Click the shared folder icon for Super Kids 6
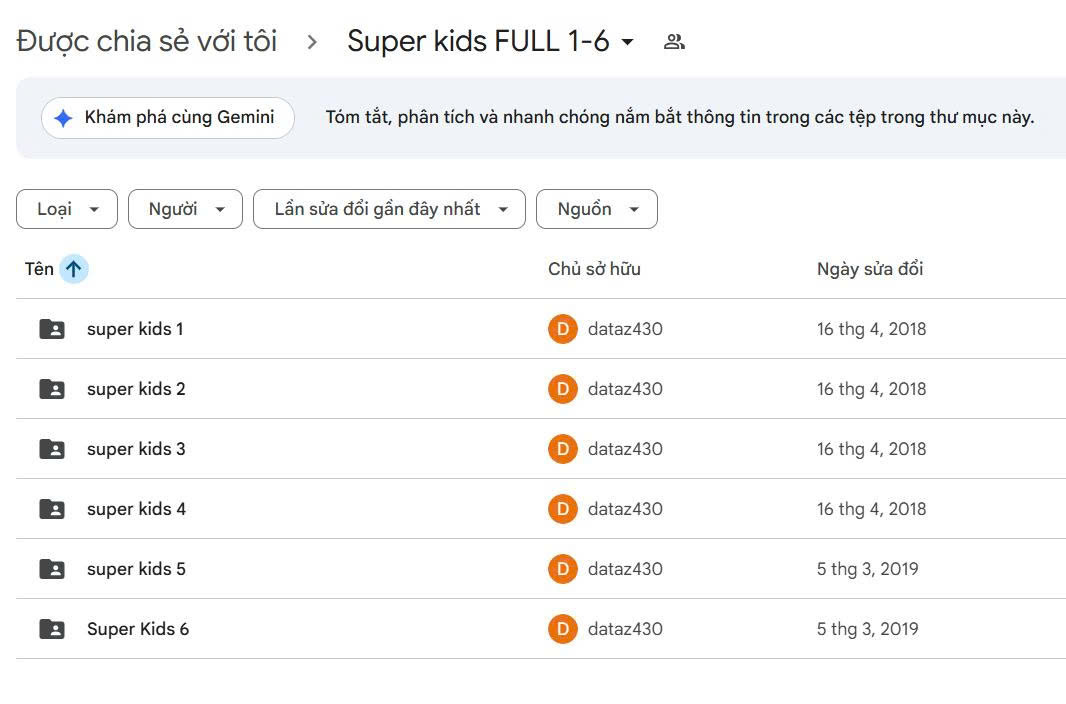The width and height of the screenshot is (1066, 704). pos(52,629)
